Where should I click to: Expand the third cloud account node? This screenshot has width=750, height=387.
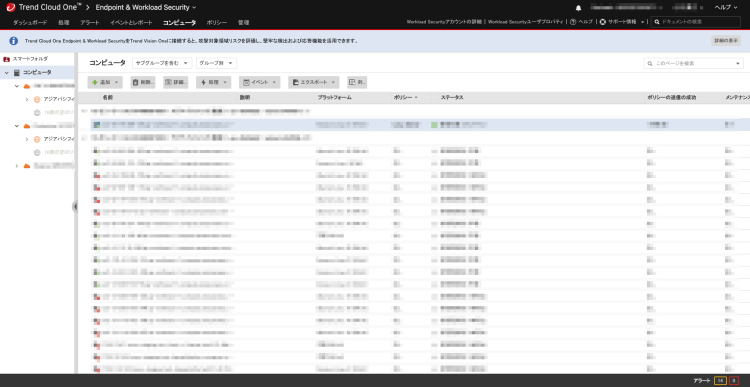17,166
